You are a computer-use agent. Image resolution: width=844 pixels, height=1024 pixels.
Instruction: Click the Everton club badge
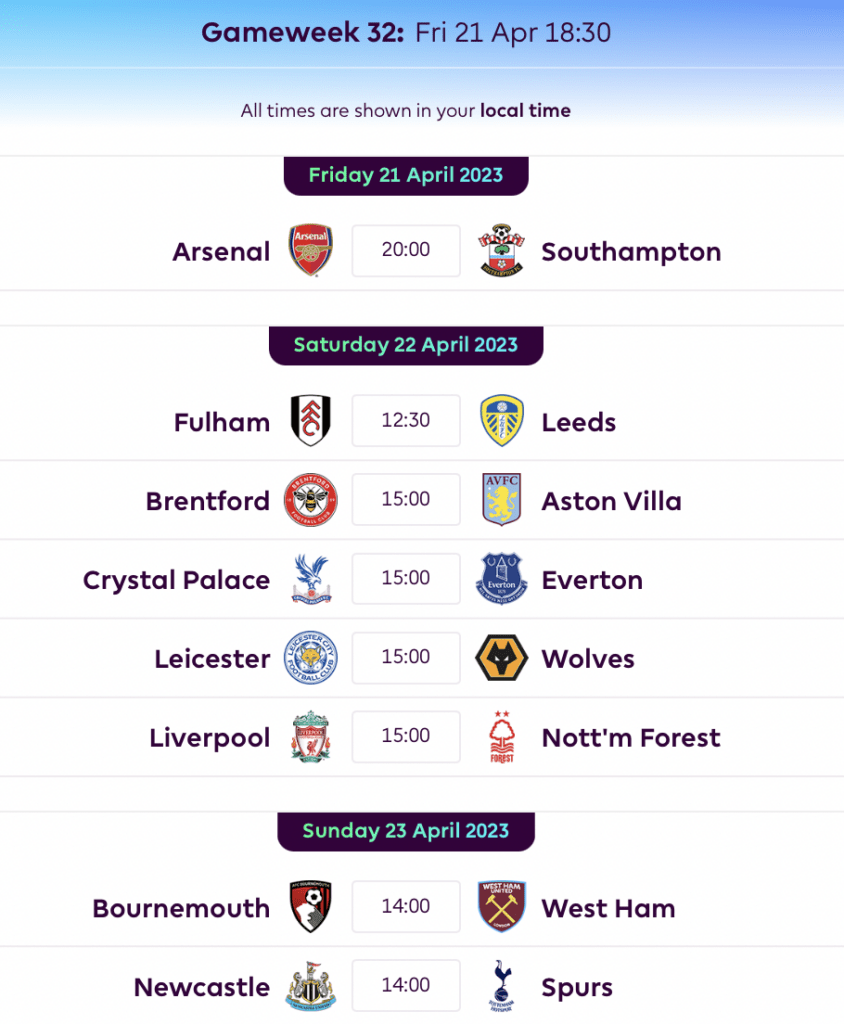(501, 579)
